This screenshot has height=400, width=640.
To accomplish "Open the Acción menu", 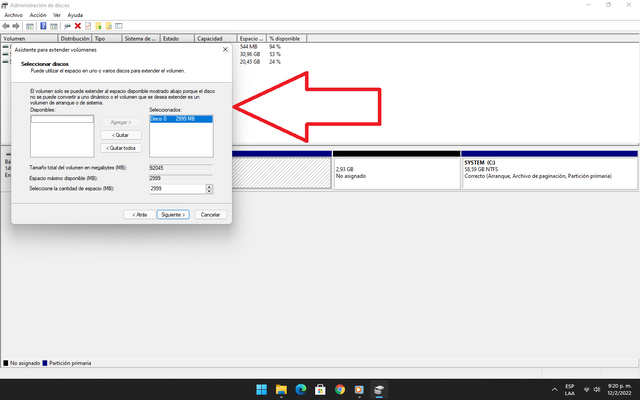I will [38, 15].
